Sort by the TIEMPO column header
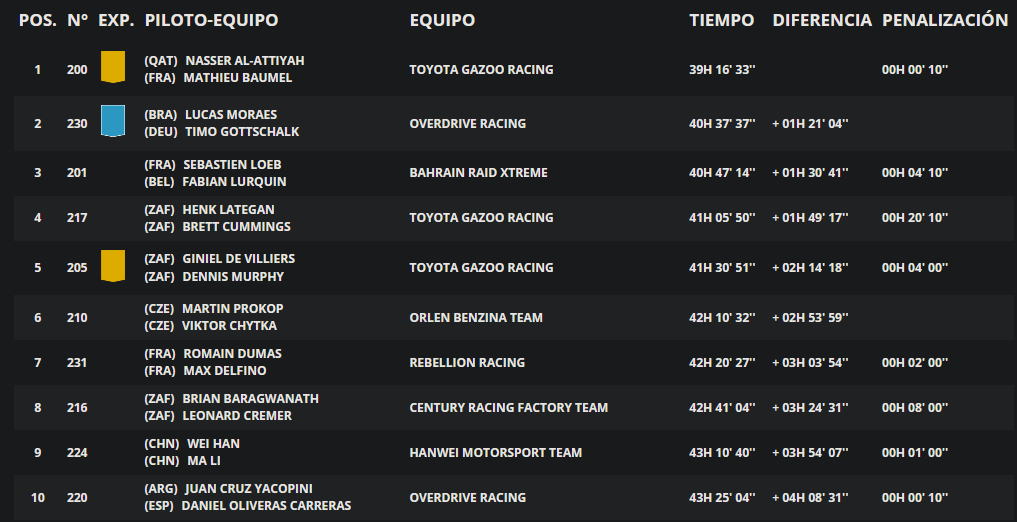1017x522 pixels. (x=721, y=20)
